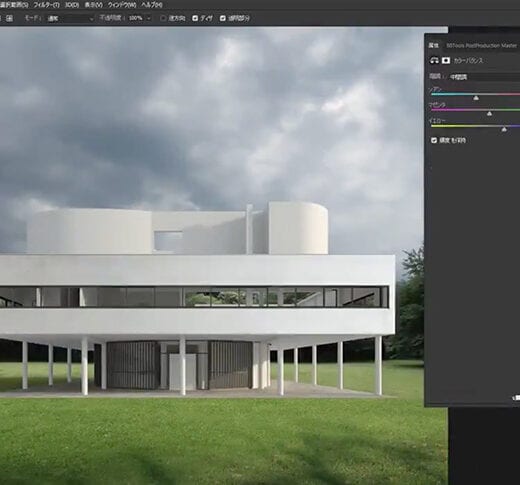This screenshot has width=520, height=485.
Task: Open the ウィンドウ(W) menu
Action: pyautogui.click(x=122, y=5)
